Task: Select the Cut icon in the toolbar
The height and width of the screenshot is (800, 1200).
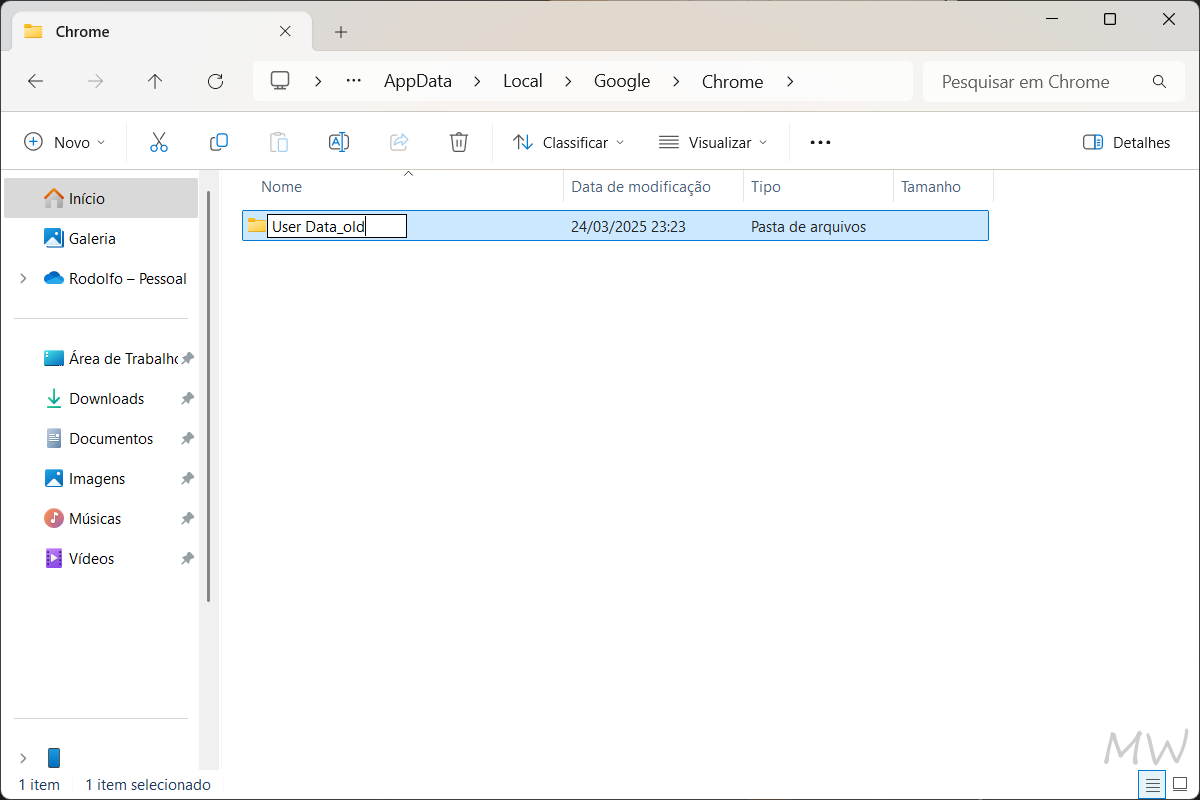Action: (159, 141)
